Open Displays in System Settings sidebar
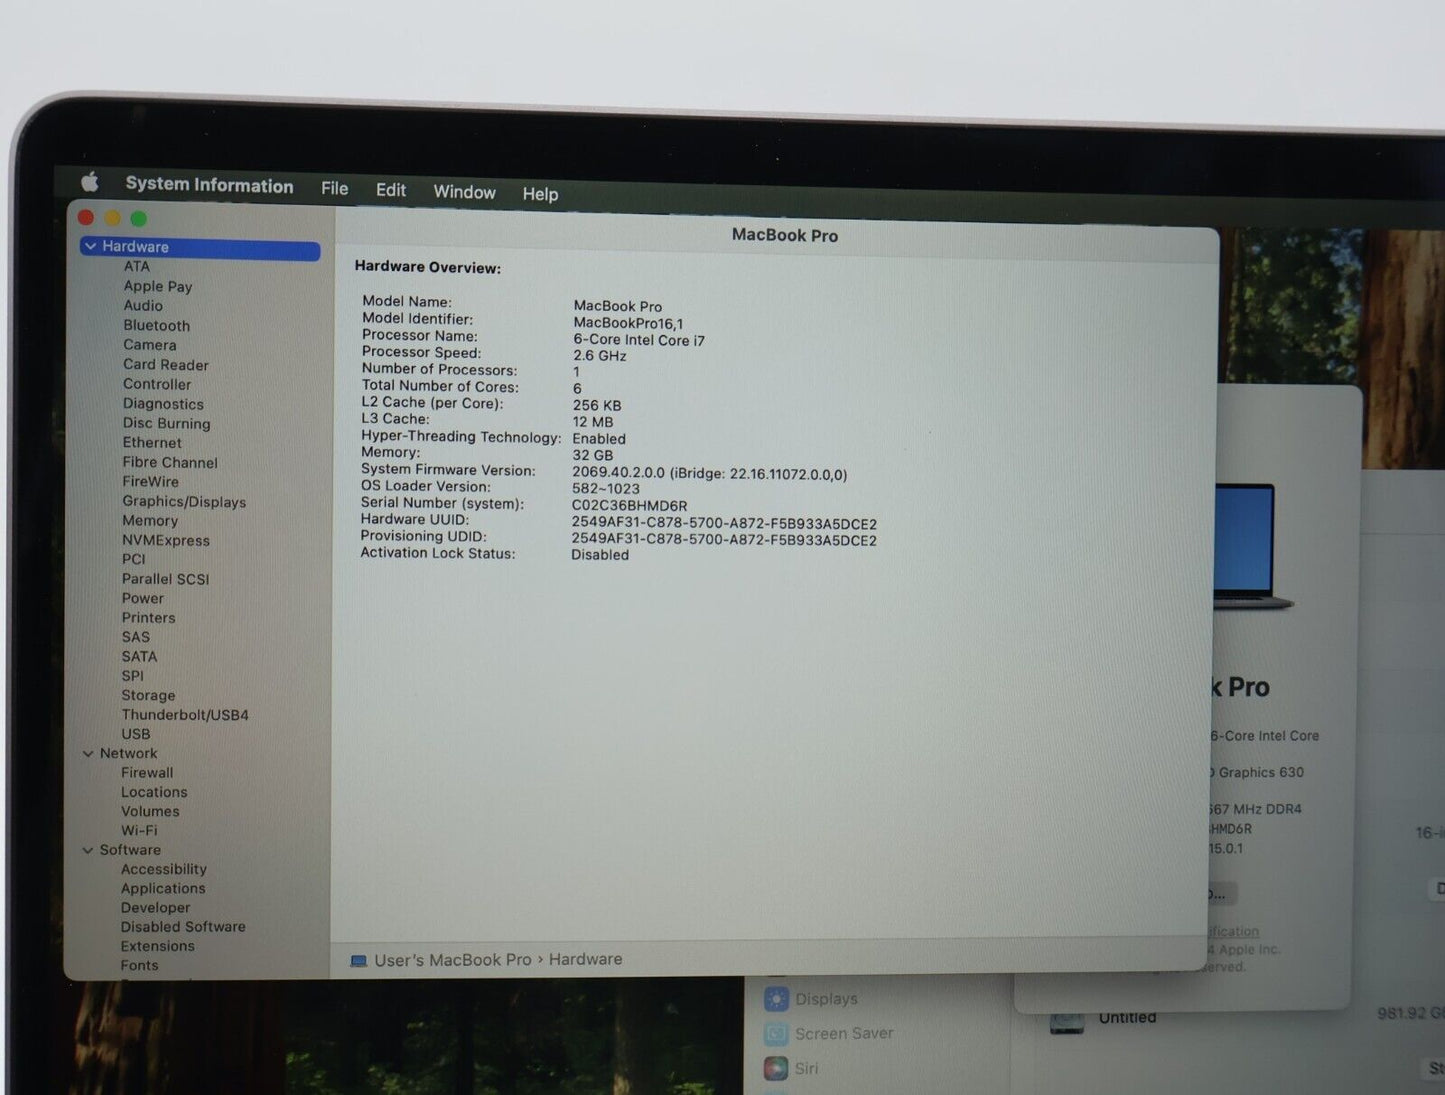Image resolution: width=1445 pixels, height=1095 pixels. coord(826,999)
